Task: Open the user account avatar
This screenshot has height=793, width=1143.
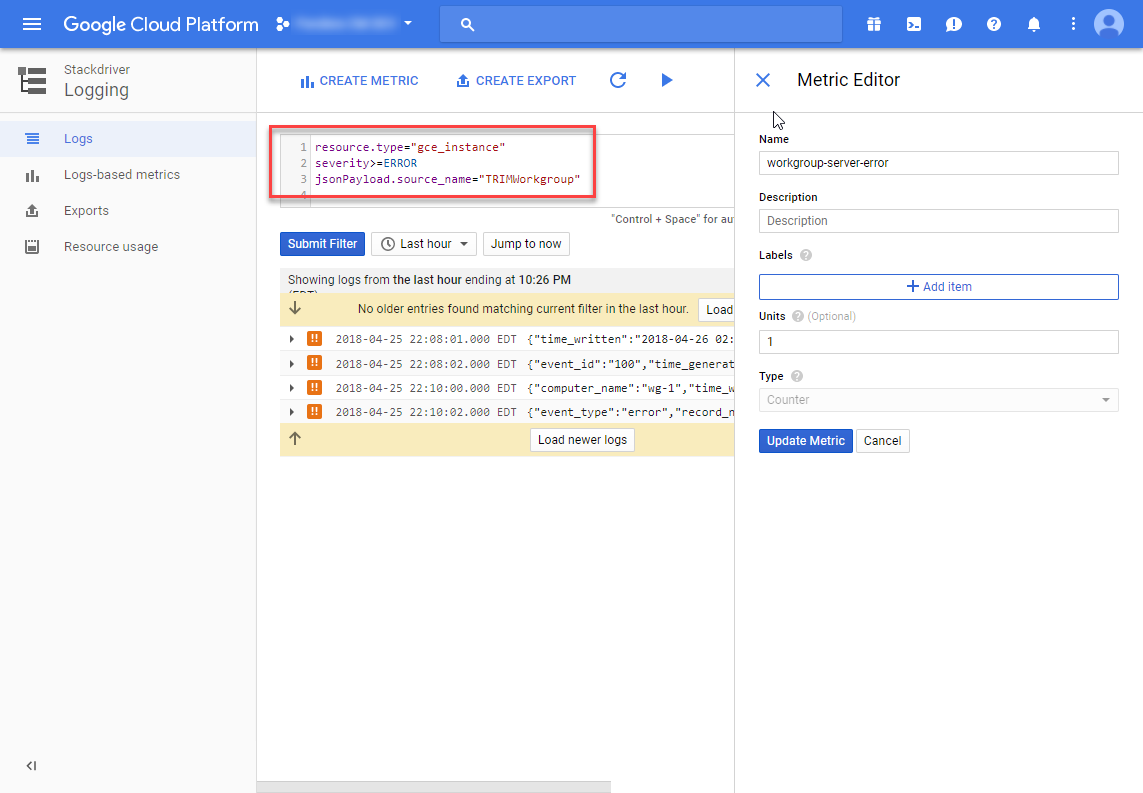Action: tap(1109, 24)
